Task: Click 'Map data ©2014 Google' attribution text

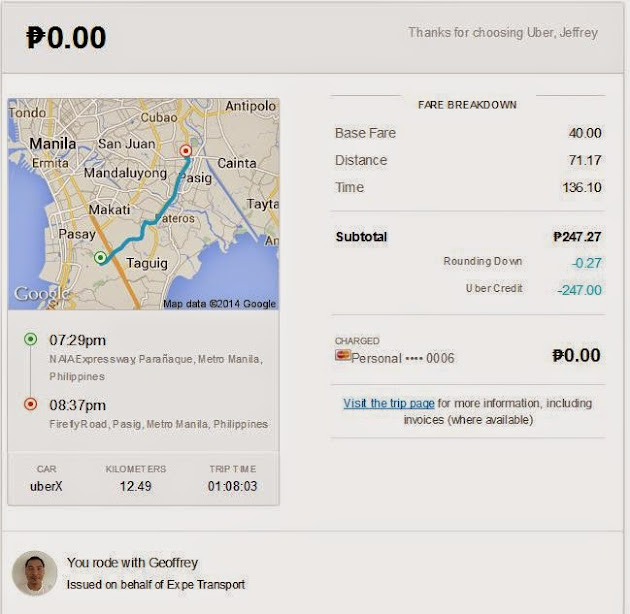Action: [x=219, y=303]
